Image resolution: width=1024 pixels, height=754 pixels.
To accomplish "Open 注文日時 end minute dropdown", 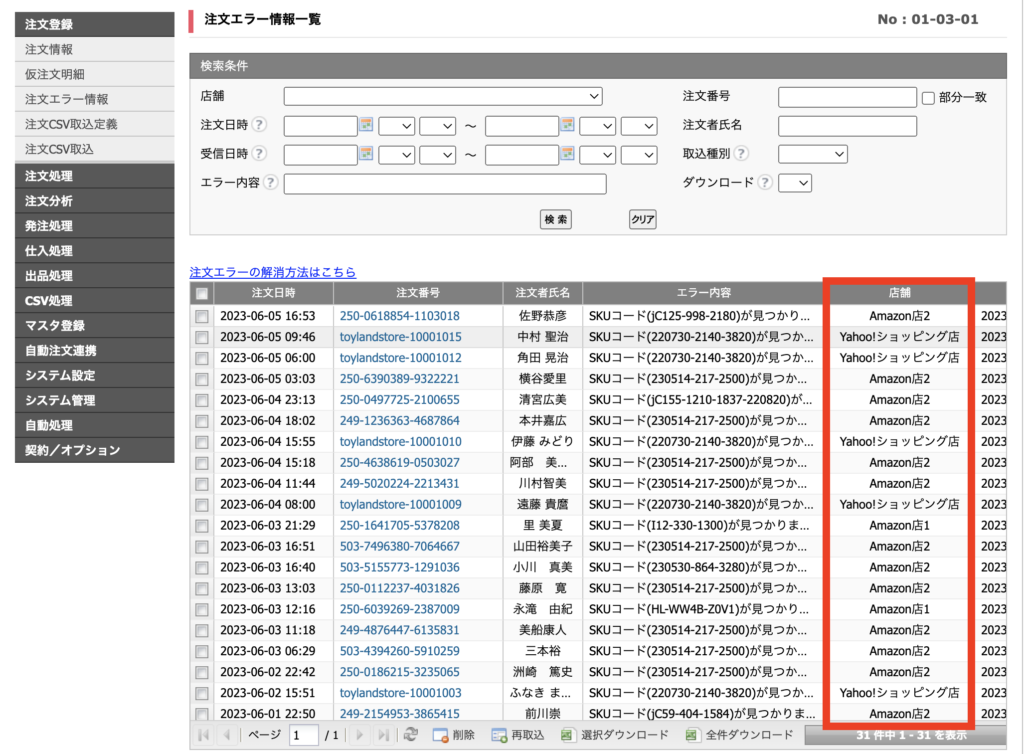I will (639, 125).
